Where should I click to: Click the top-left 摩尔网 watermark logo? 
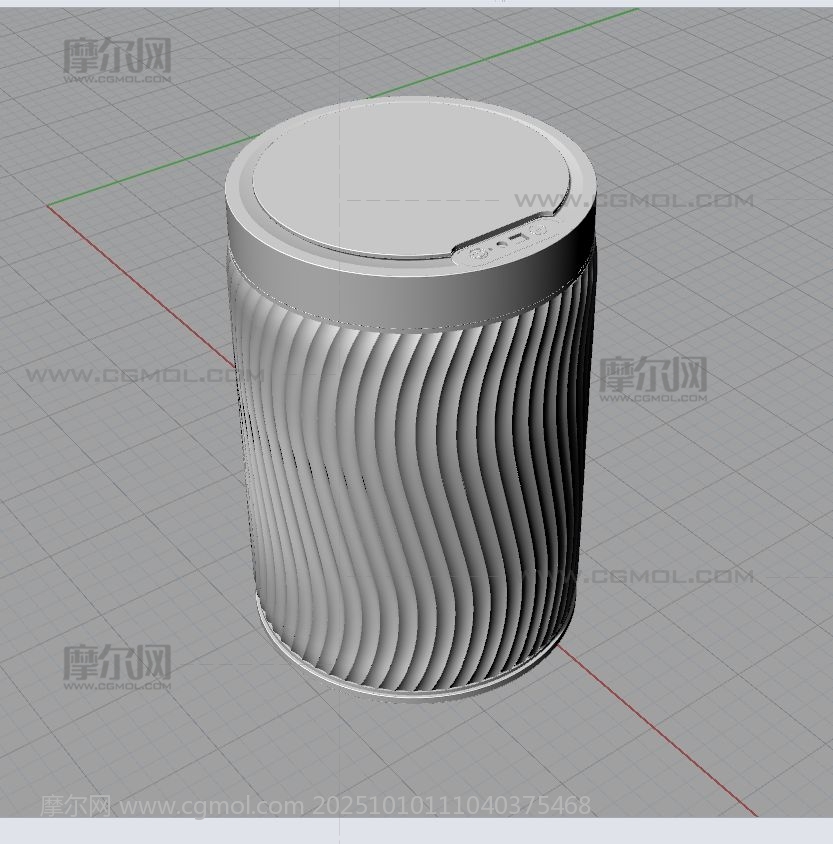[x=117, y=58]
